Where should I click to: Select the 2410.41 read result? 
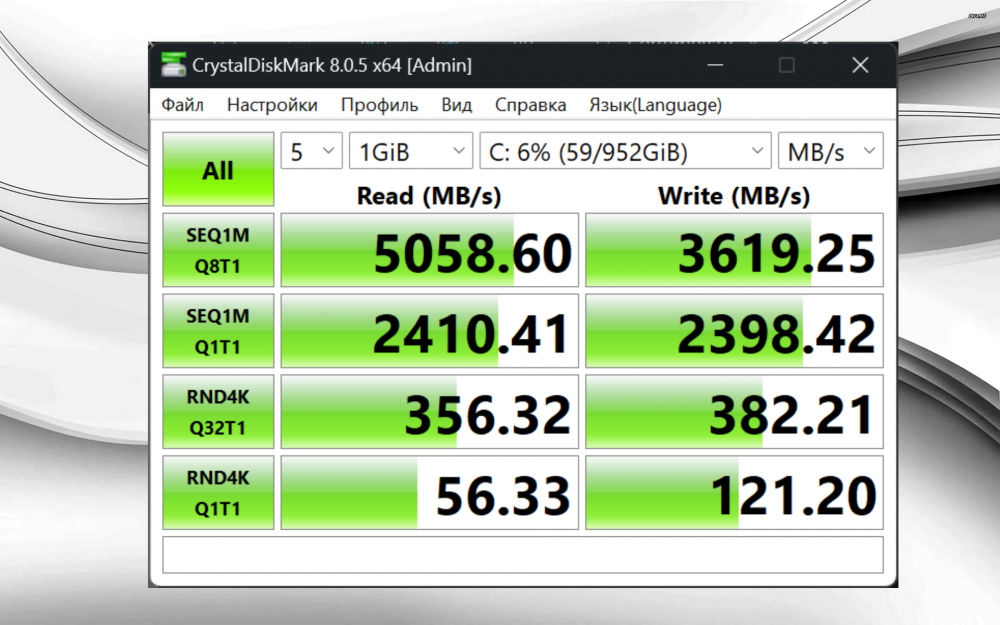pos(430,331)
